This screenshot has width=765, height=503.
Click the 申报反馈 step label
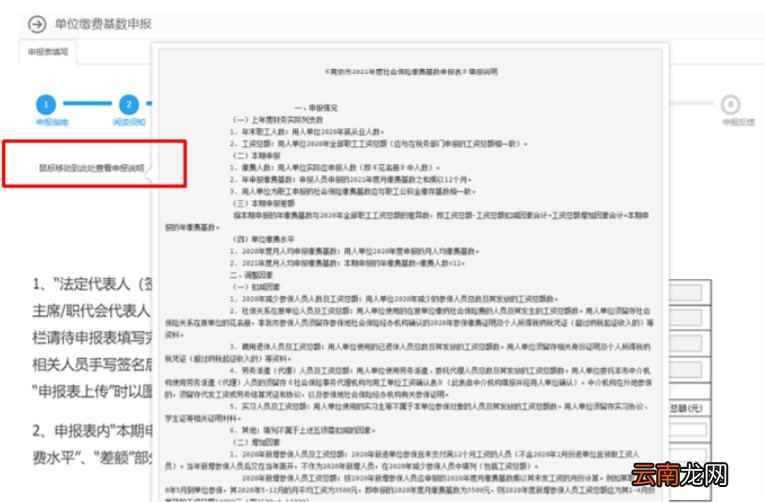[x=738, y=122]
